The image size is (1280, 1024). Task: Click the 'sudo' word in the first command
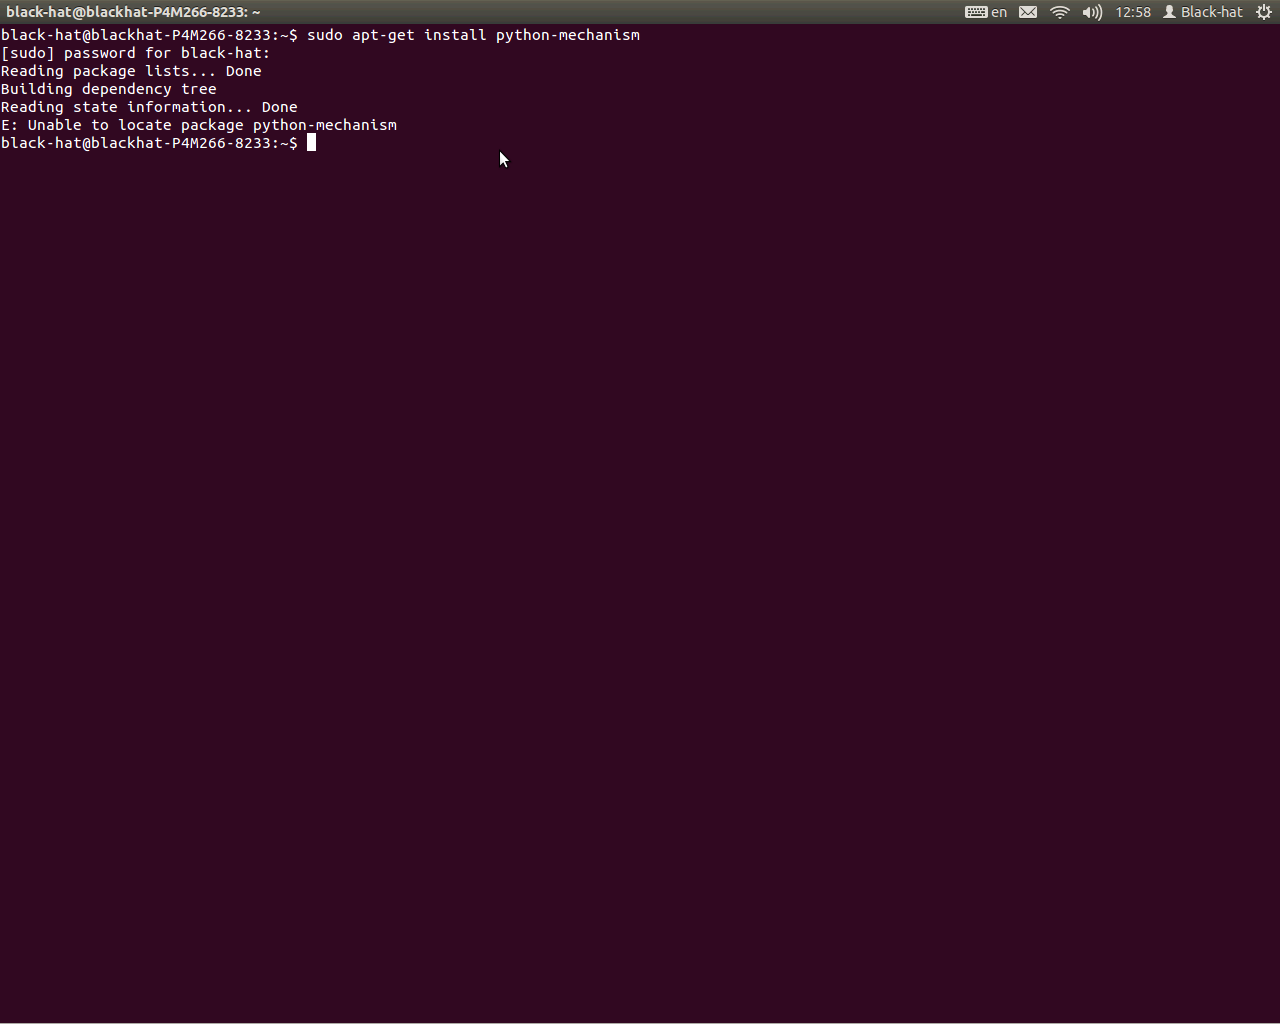325,35
